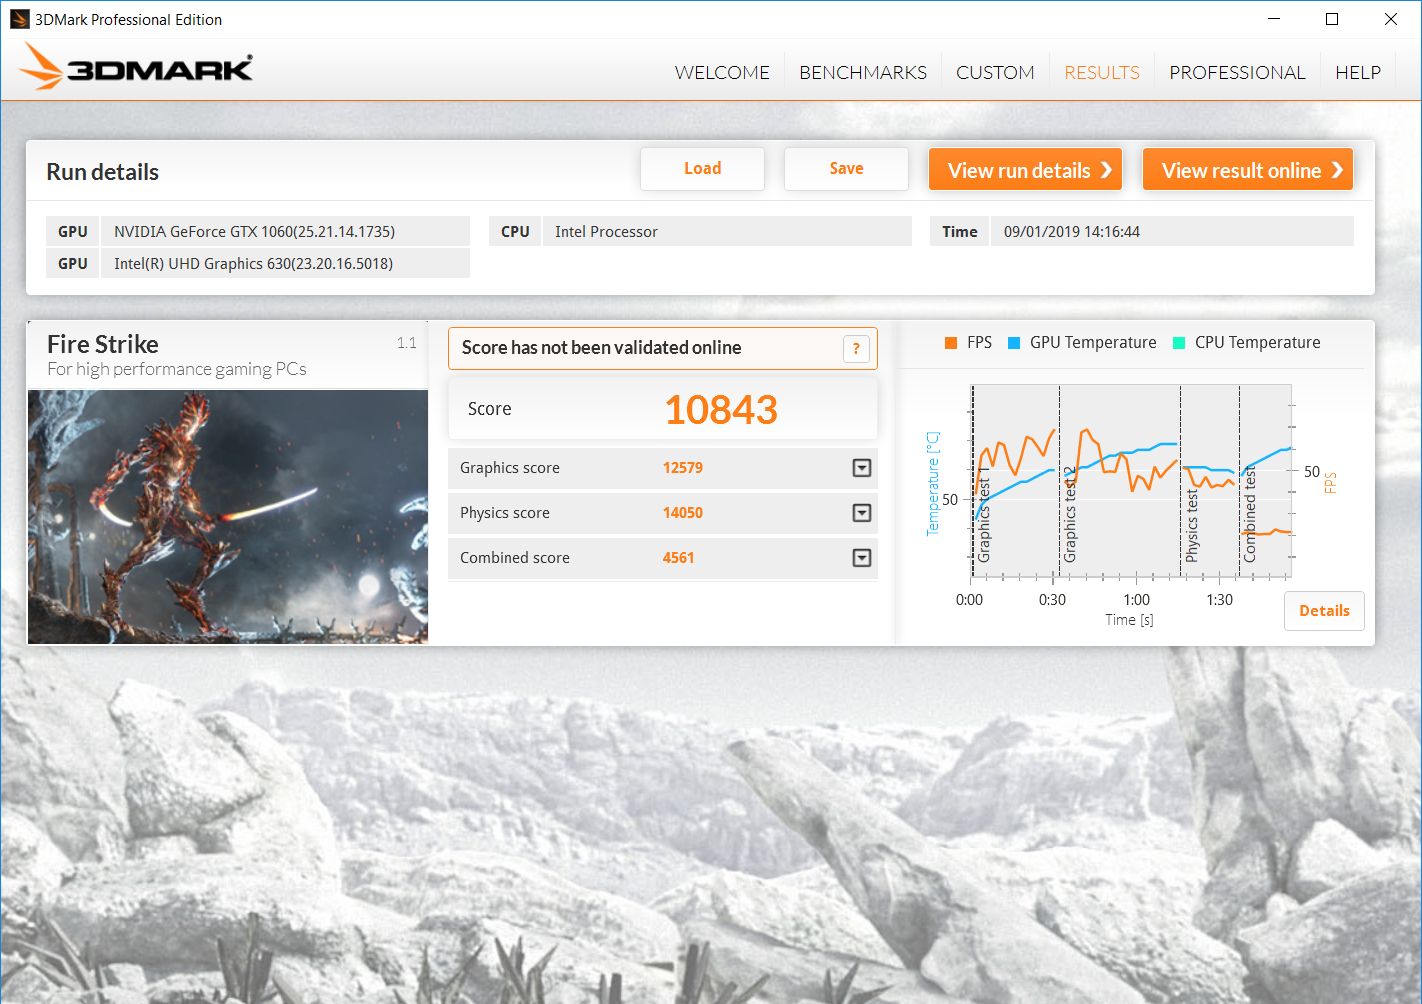Image resolution: width=1422 pixels, height=1004 pixels.
Task: Click the orange FPS legend swatch
Action: pyautogui.click(x=951, y=343)
